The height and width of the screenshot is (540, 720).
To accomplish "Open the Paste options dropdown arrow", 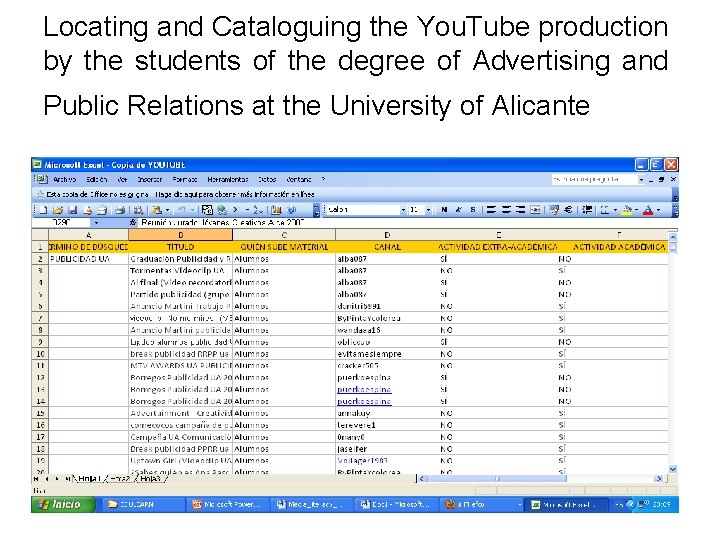I will coord(167,210).
